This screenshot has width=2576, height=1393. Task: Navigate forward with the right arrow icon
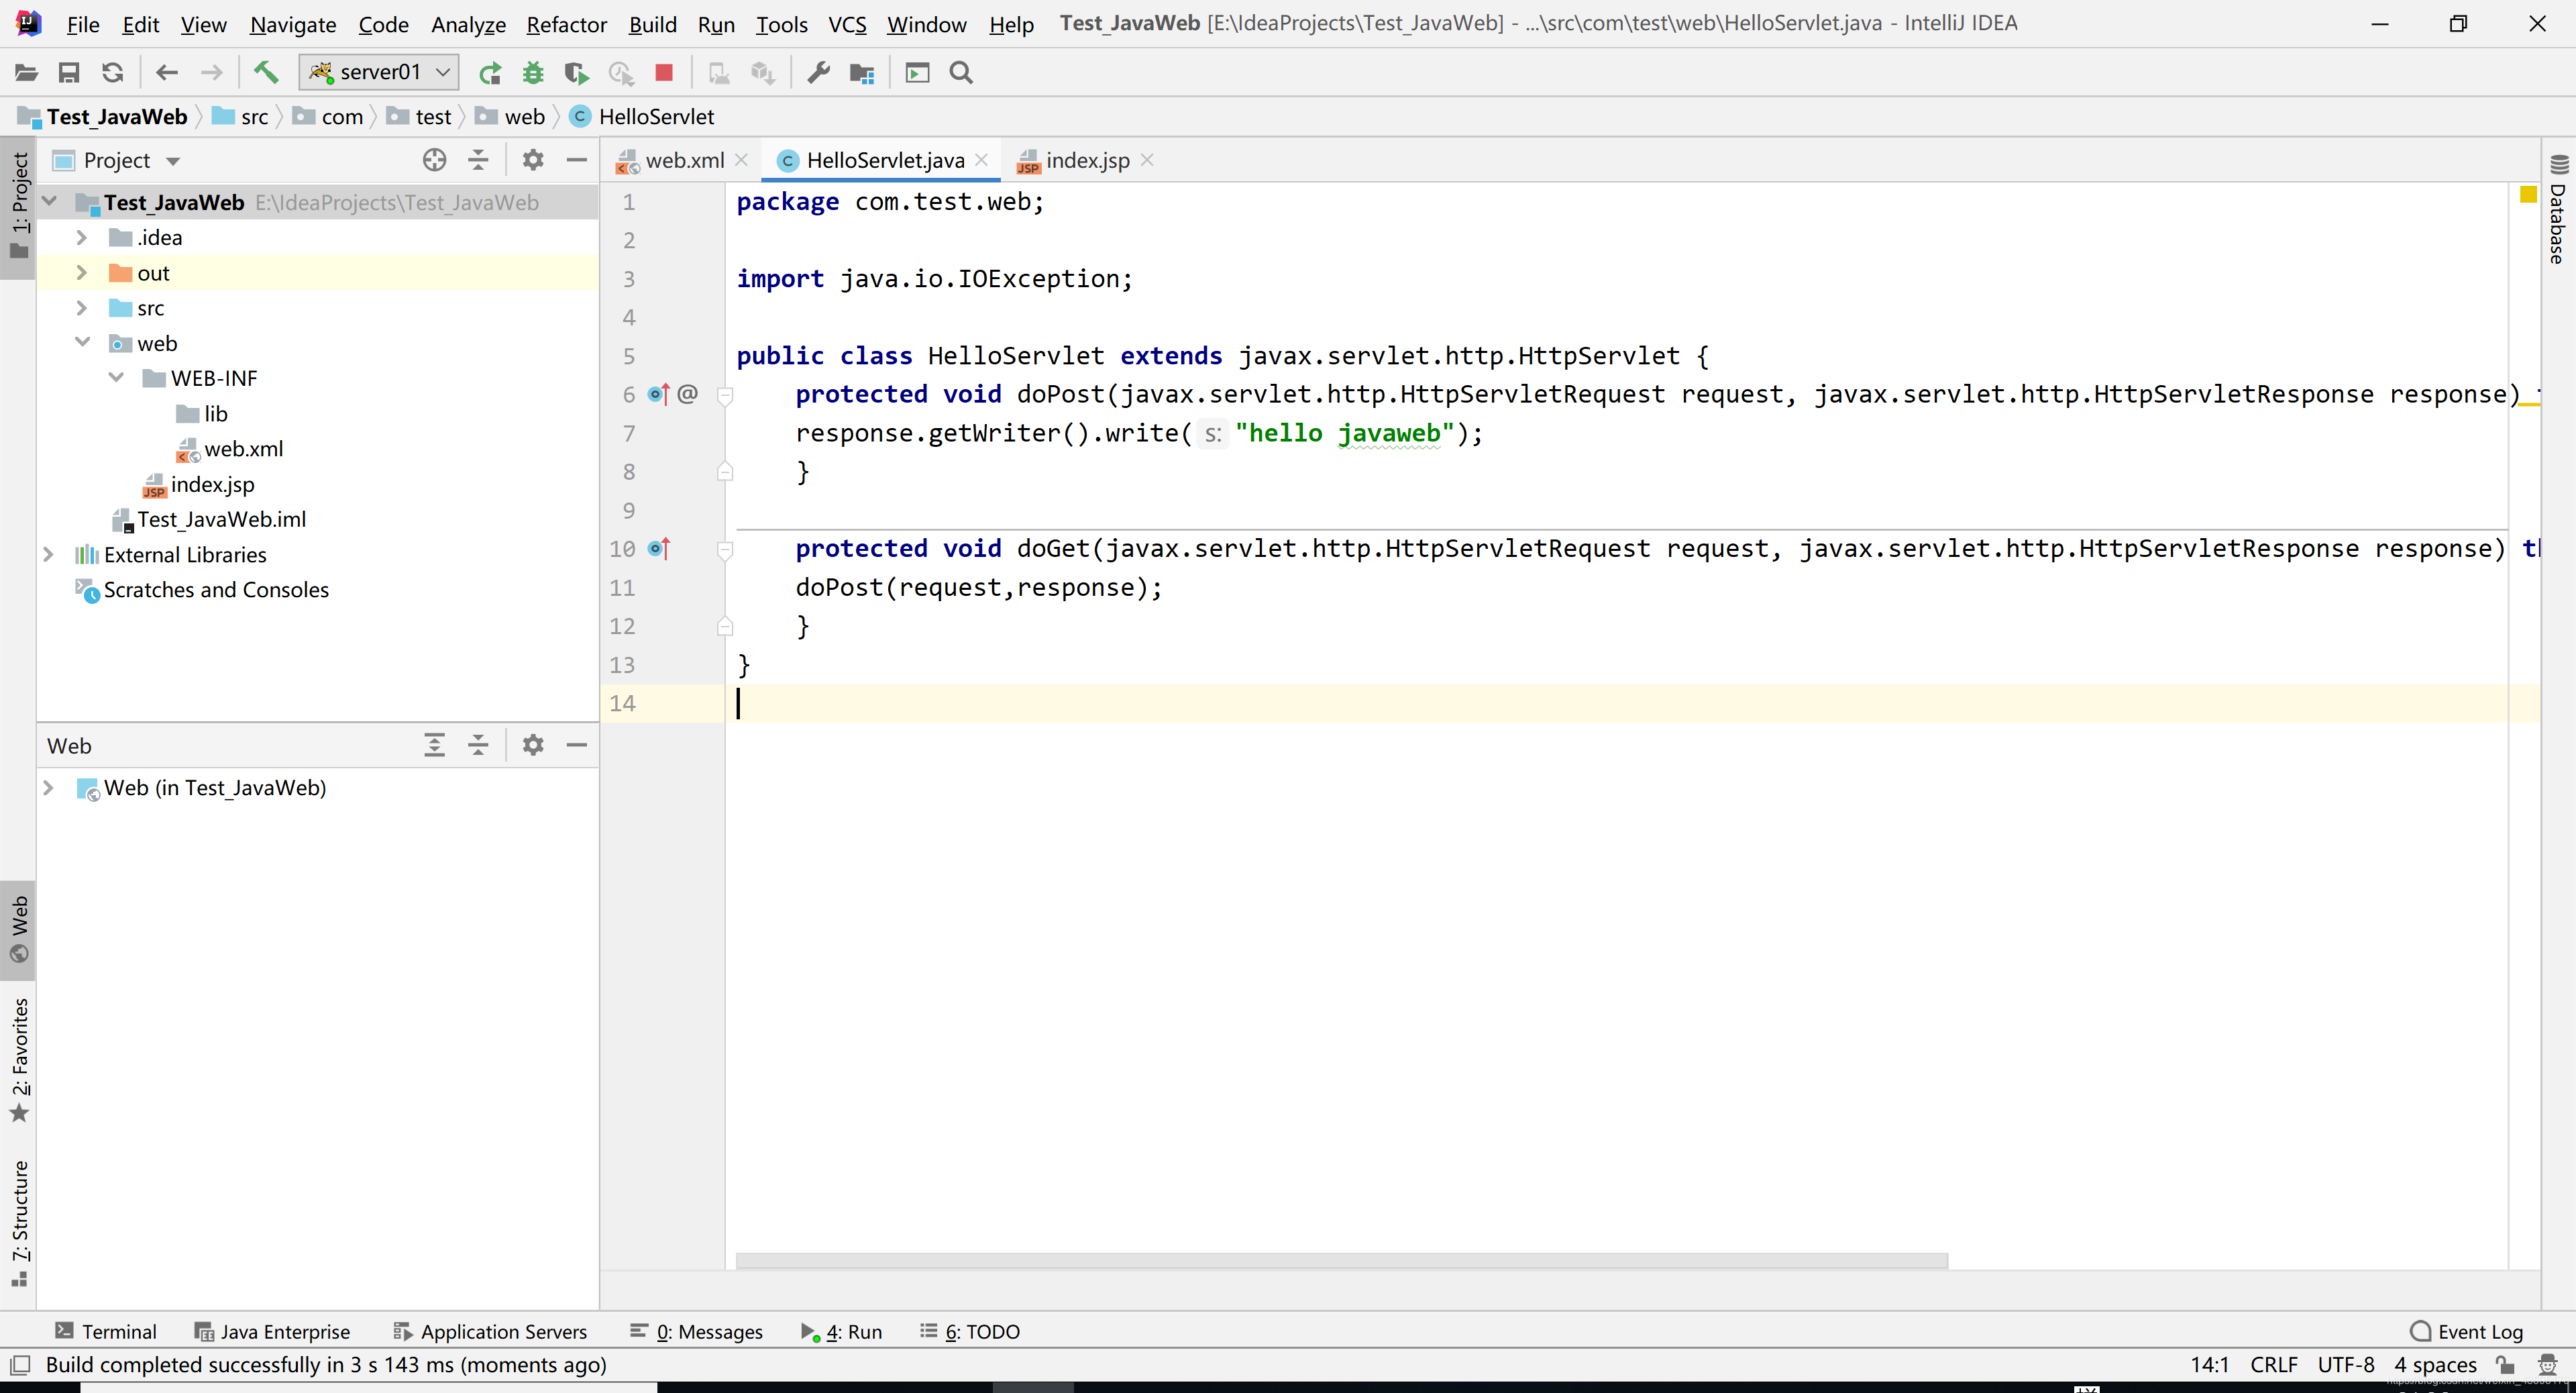click(211, 72)
